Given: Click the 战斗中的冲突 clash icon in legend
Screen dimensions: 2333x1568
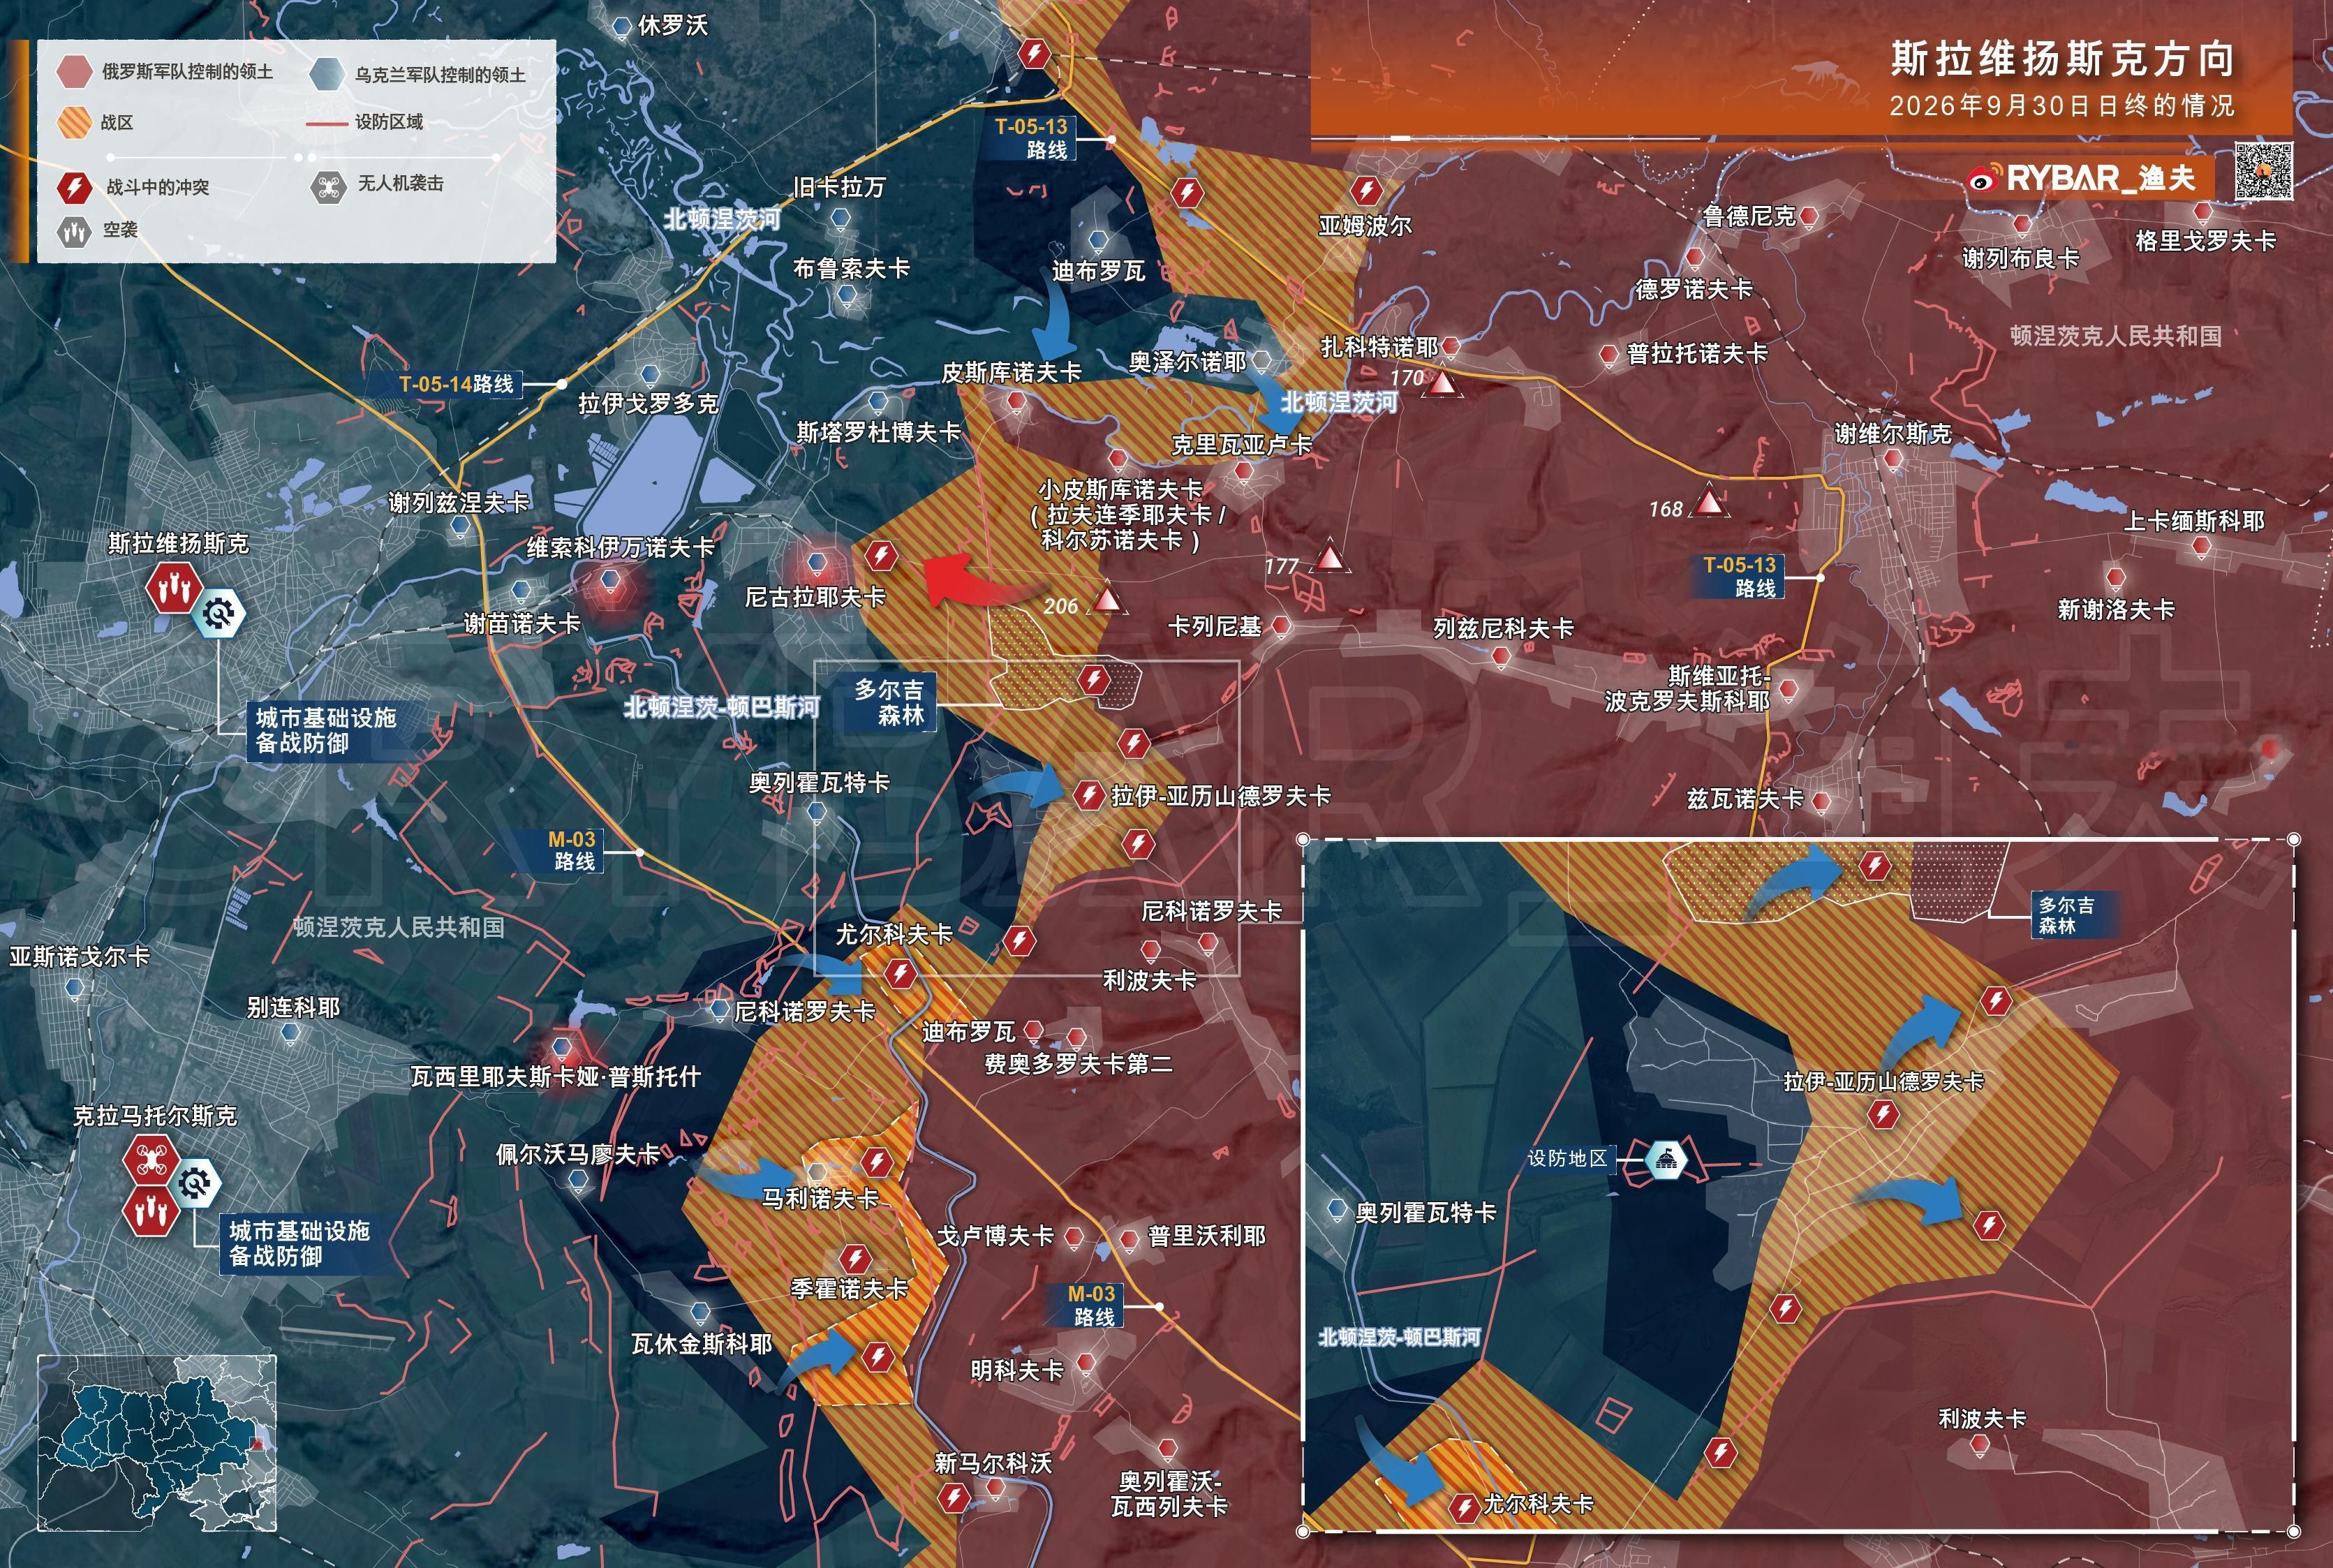Looking at the screenshot, I should coord(74,187).
